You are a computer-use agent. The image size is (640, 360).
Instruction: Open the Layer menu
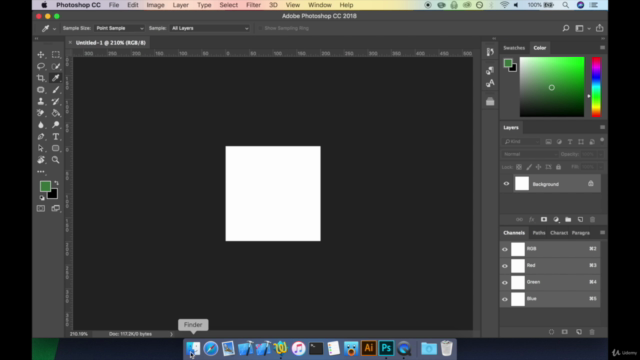pos(180,5)
